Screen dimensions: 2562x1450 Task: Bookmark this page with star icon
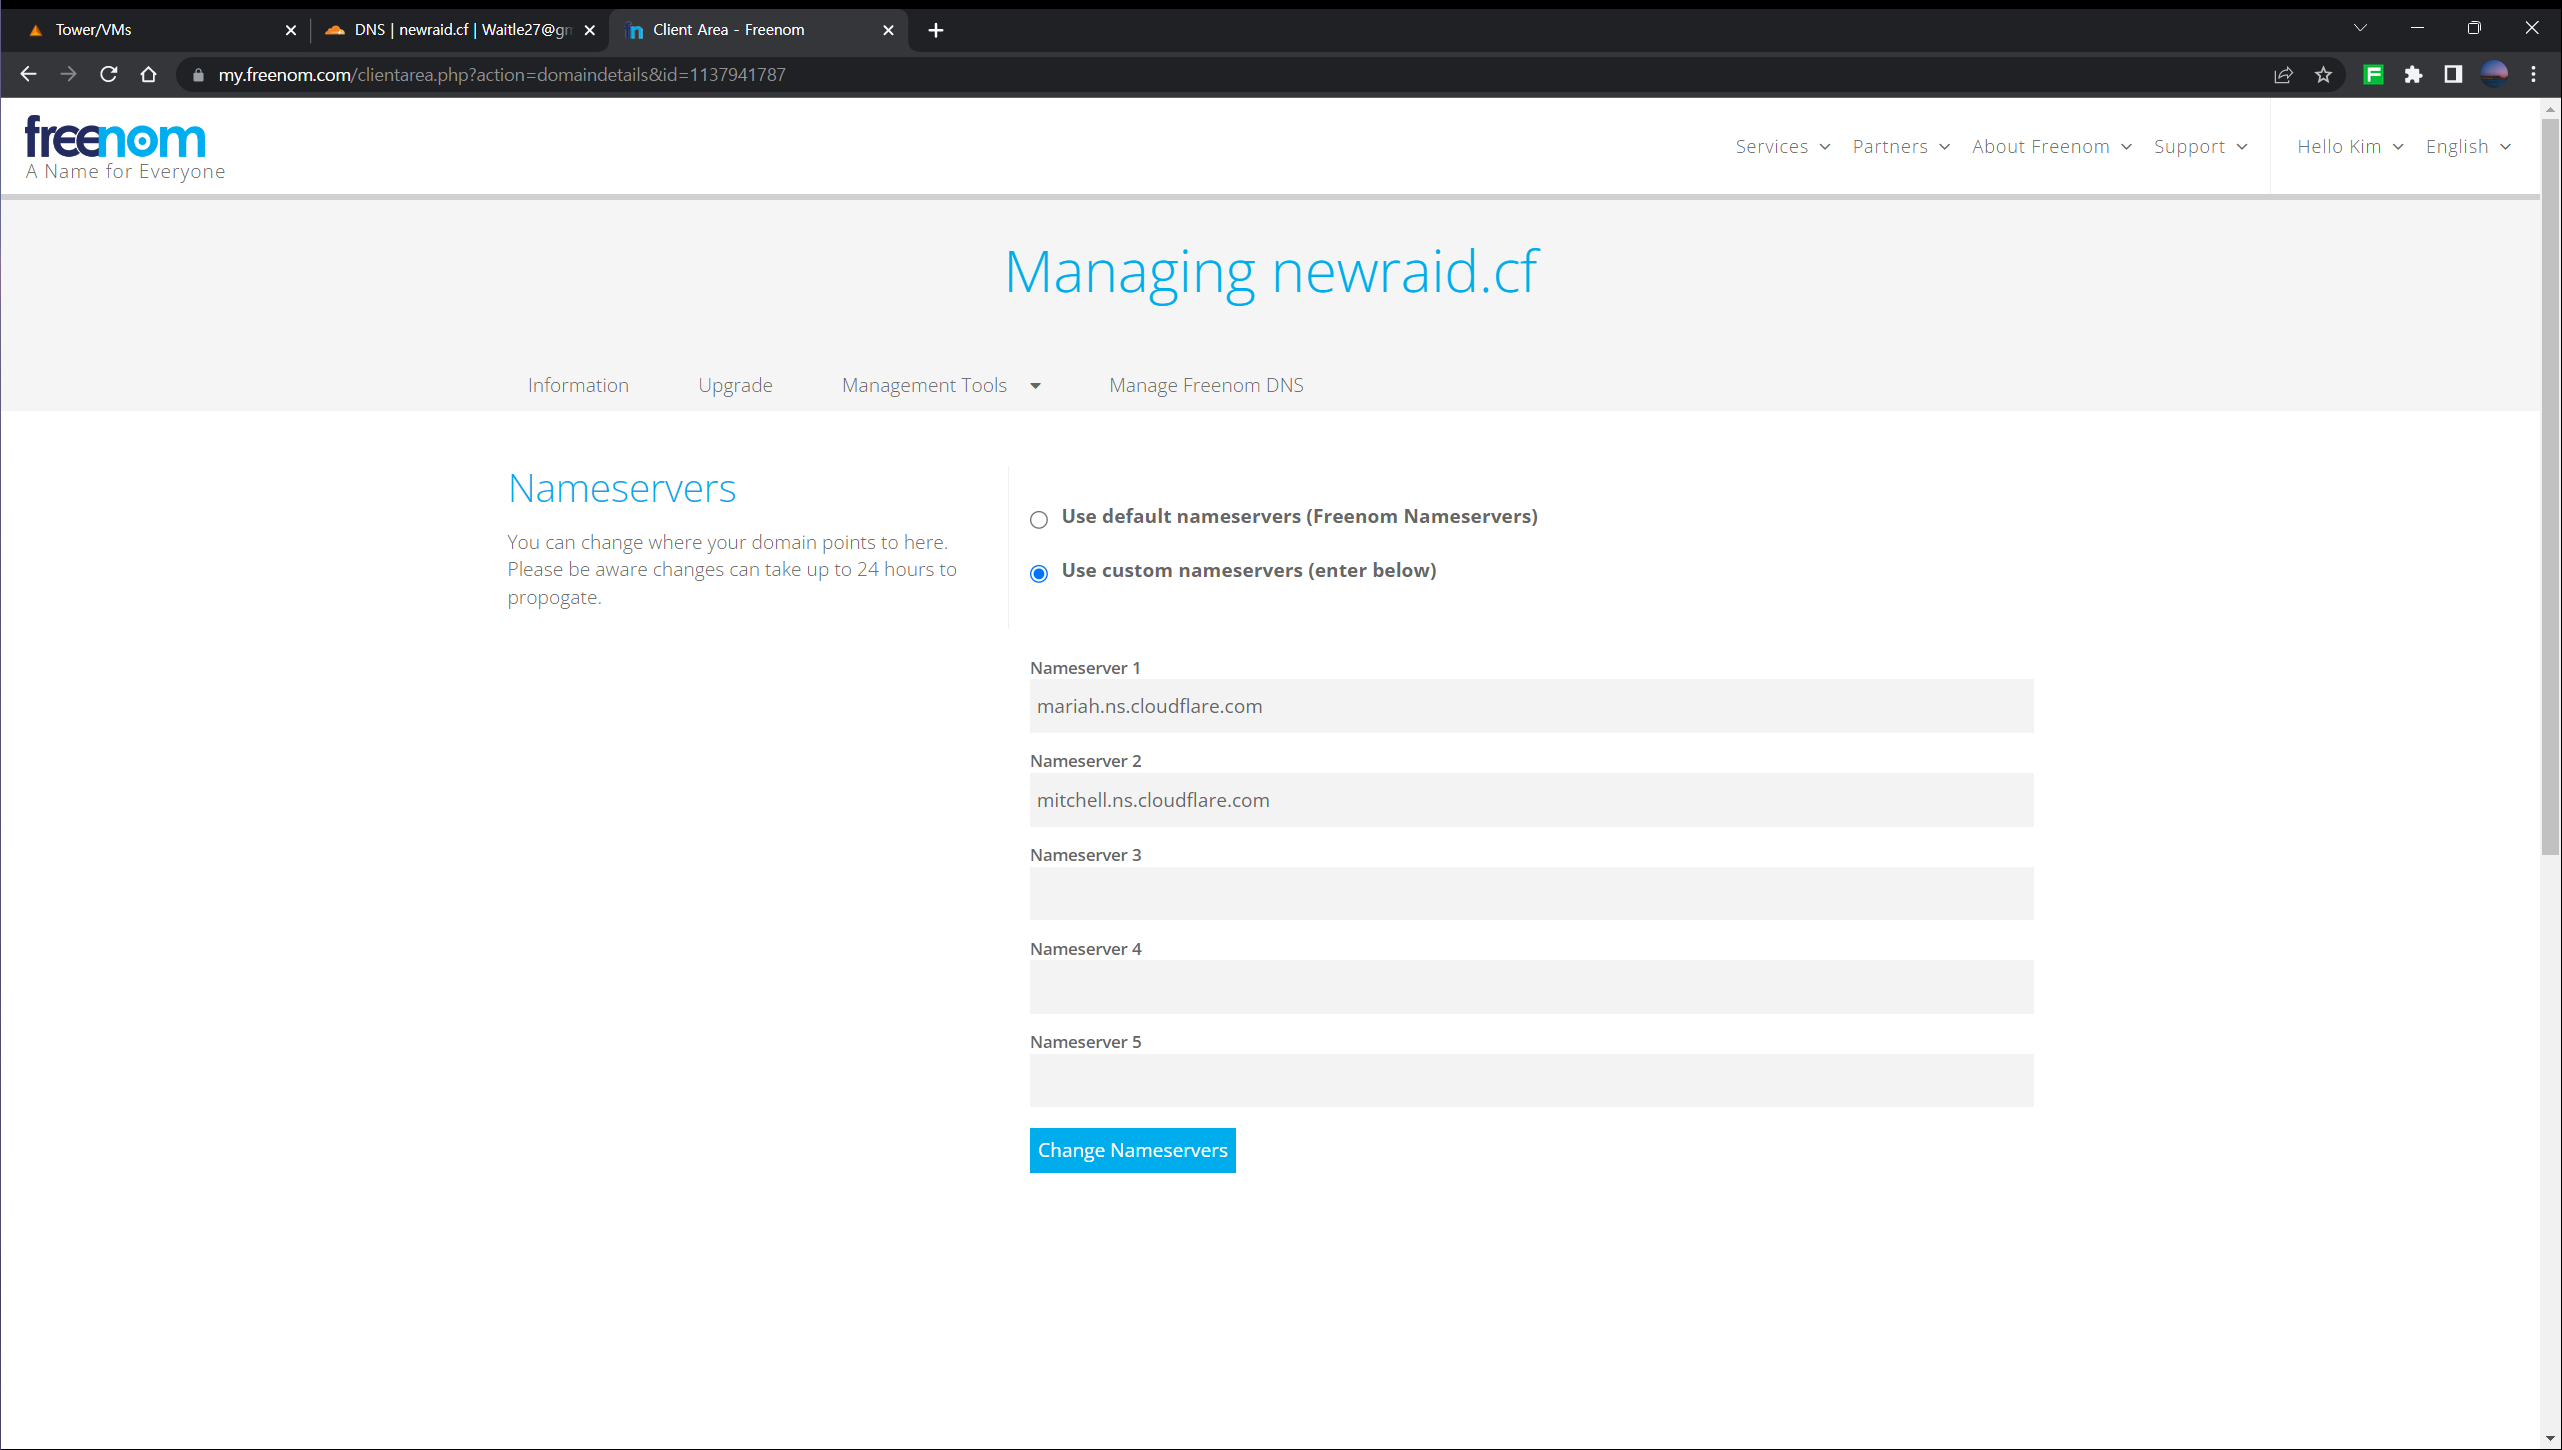(x=2323, y=74)
